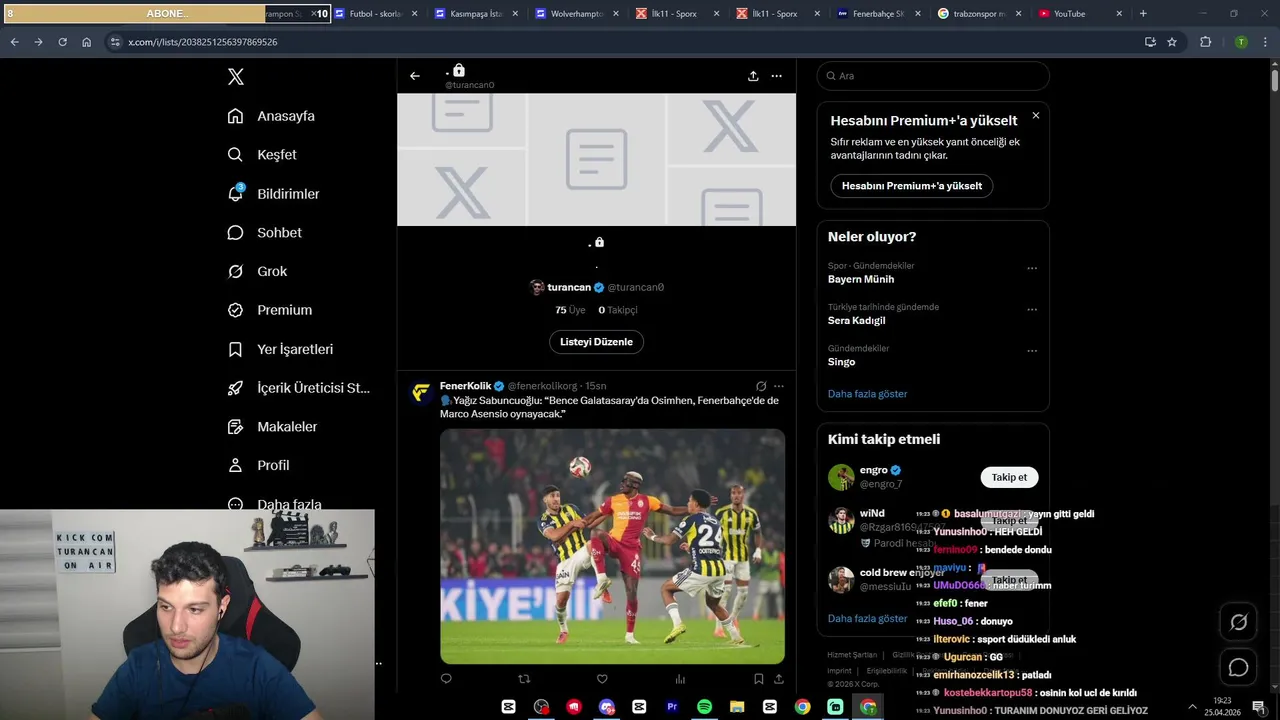The image size is (1280, 720).
Task: Open Singo trending topic
Action: (841, 362)
